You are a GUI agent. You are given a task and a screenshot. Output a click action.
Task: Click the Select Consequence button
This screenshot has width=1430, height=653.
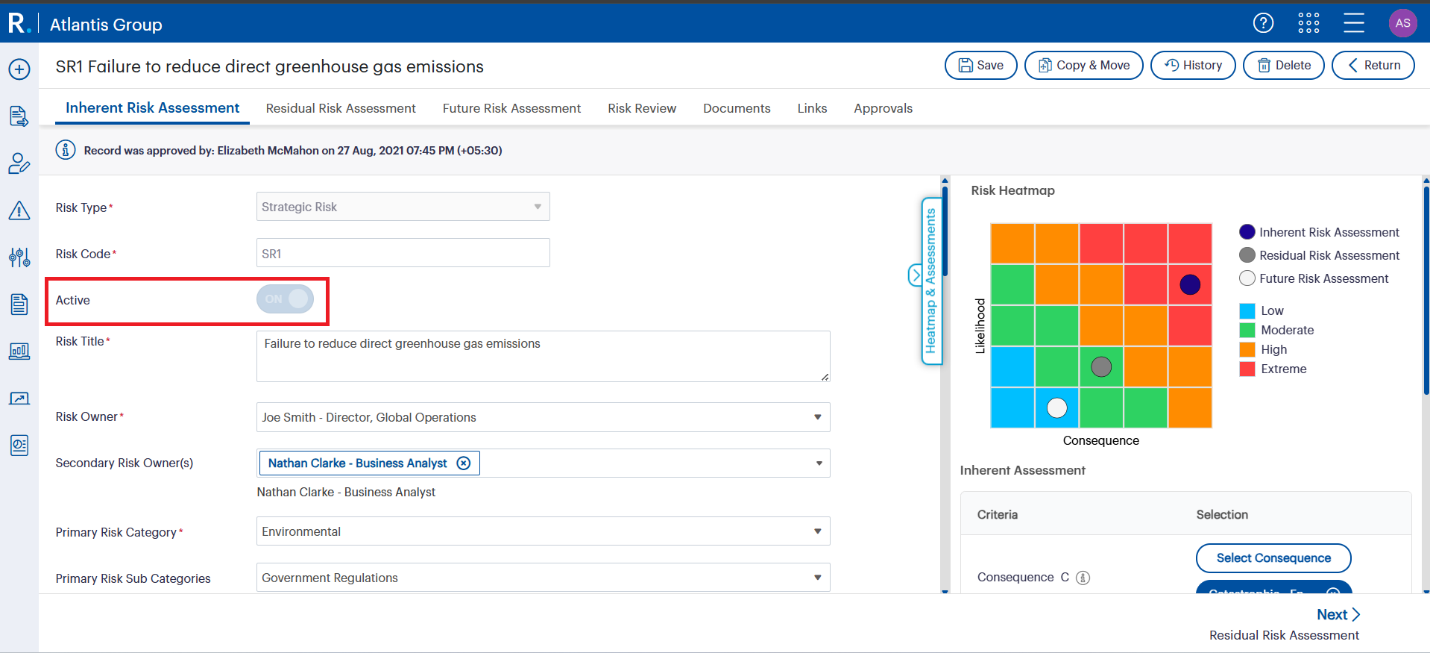pyautogui.click(x=1273, y=558)
